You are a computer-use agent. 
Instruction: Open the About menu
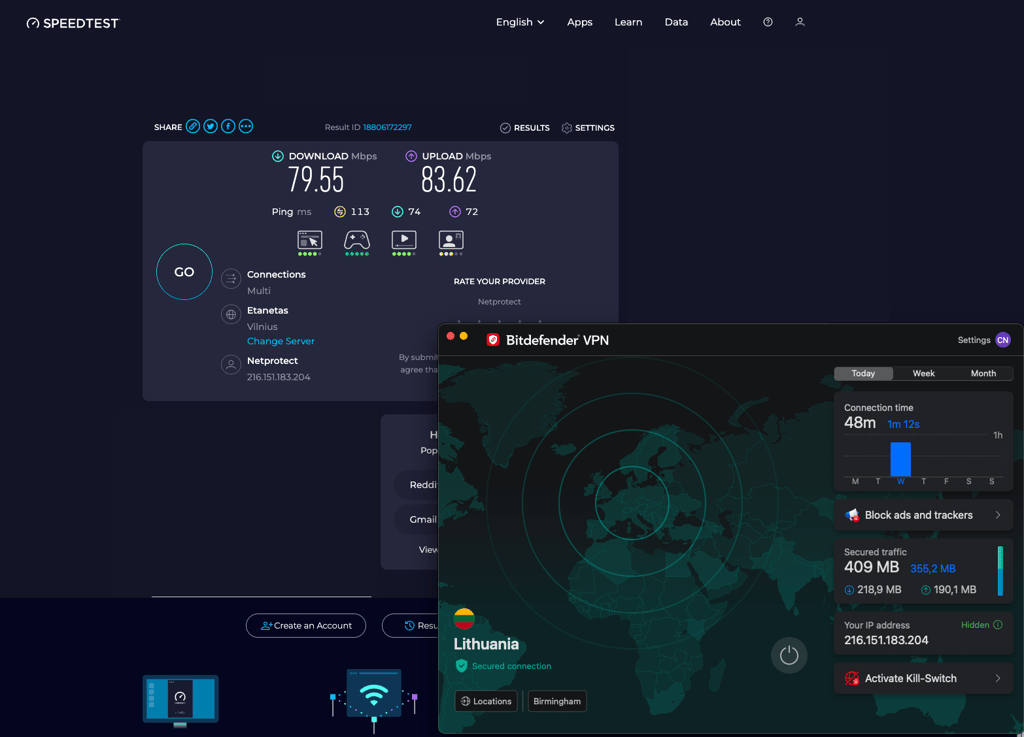click(725, 22)
